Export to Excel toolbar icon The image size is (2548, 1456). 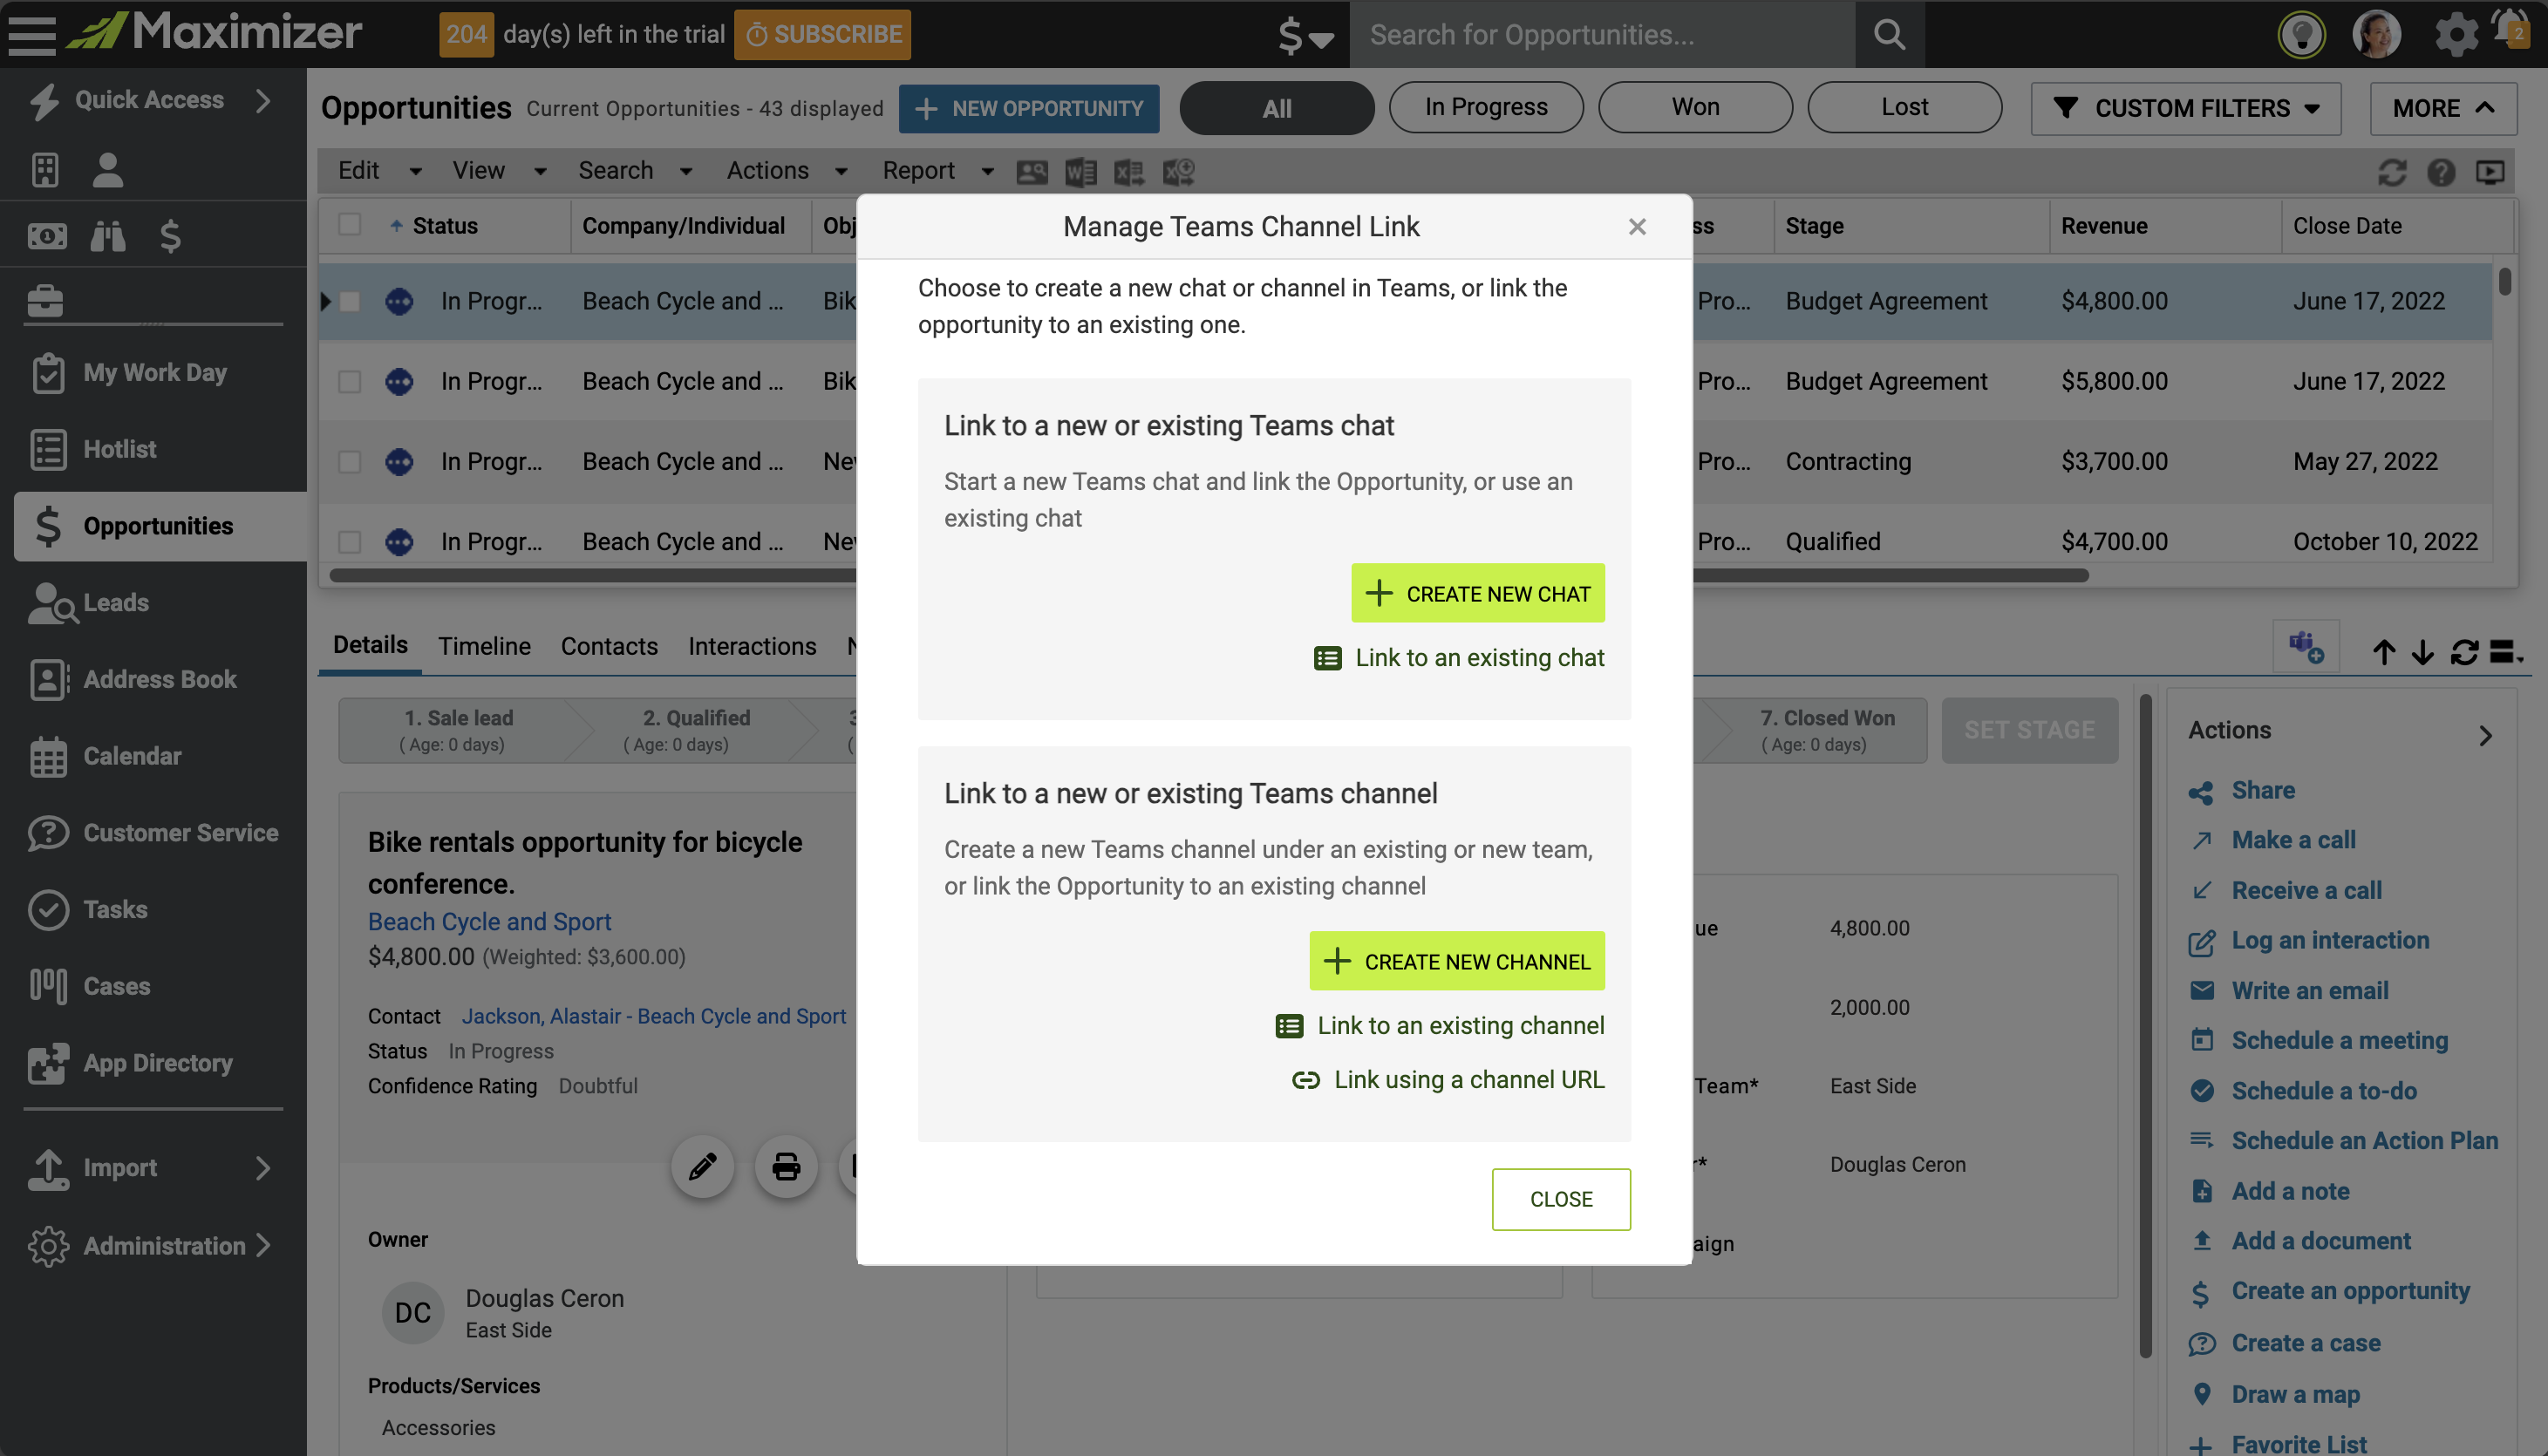point(1129,172)
